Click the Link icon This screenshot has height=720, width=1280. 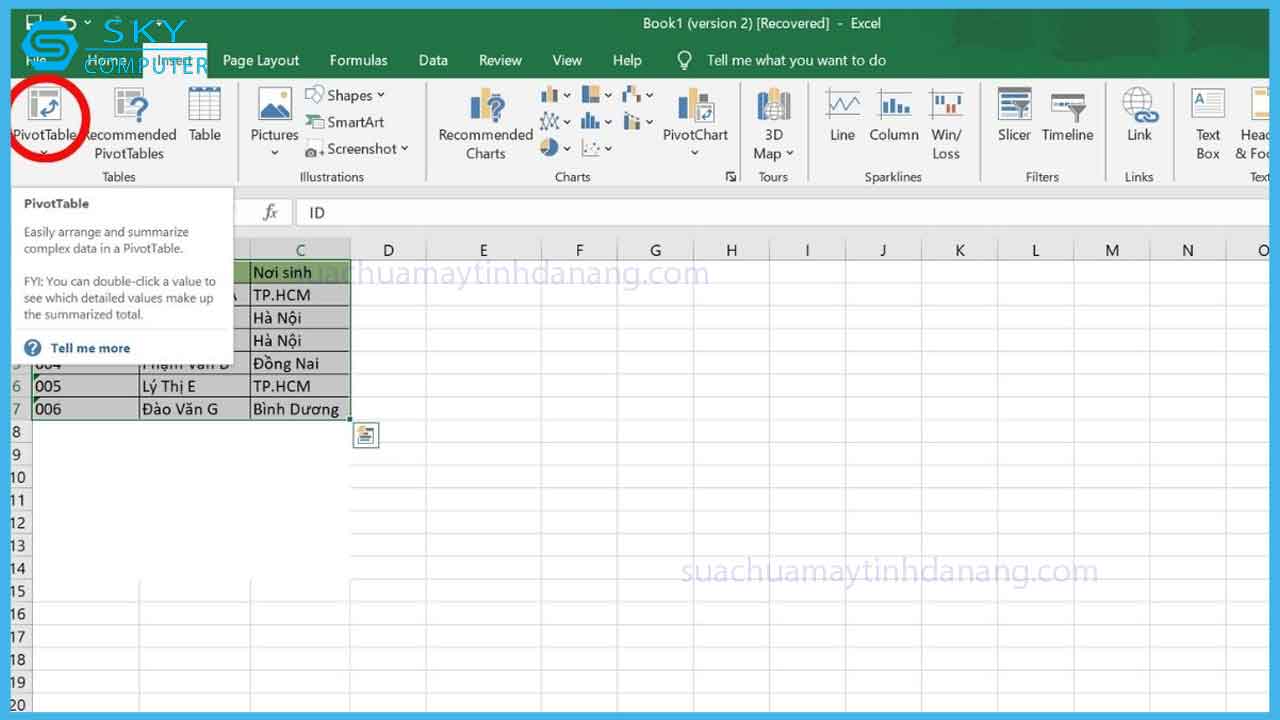pyautogui.click(x=1139, y=104)
